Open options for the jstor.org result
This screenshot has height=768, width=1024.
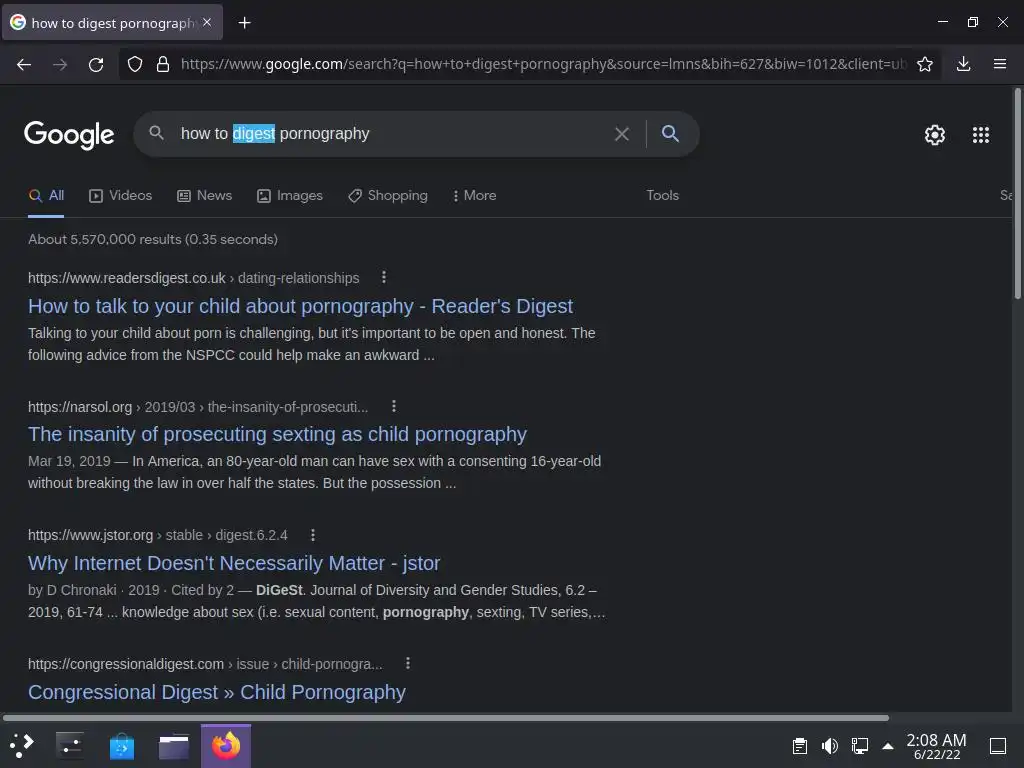click(313, 535)
